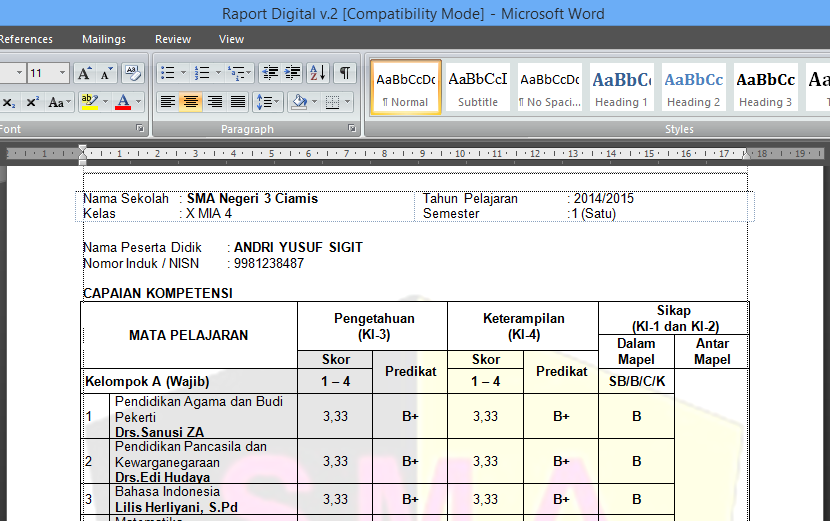
Task: Click the CAPAIAN KOMPETENSI heading
Action: [x=158, y=293]
